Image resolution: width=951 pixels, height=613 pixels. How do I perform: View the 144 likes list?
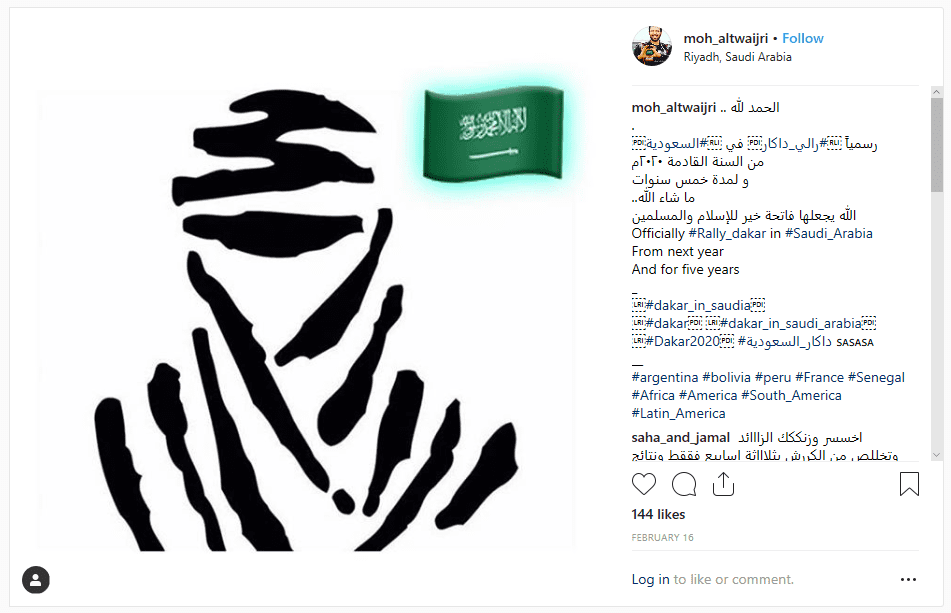coord(658,514)
